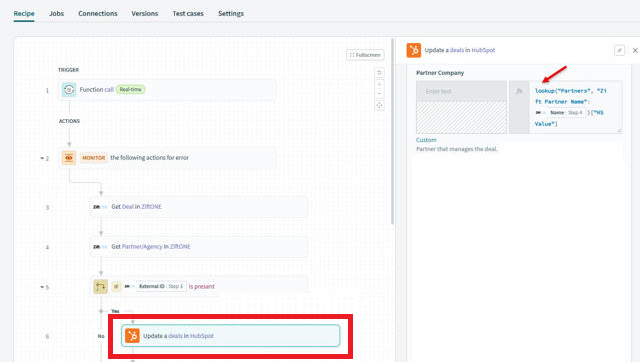Zoom in on the recipe canvas

379,84
